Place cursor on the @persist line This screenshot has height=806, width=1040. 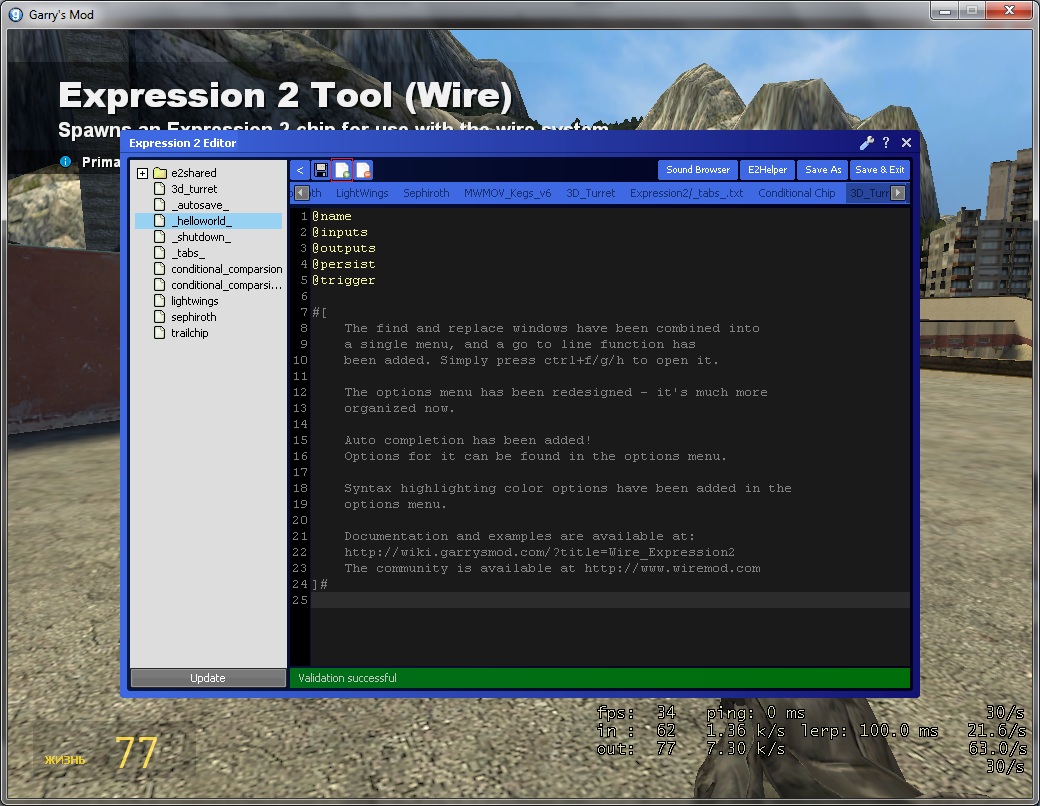pos(344,264)
